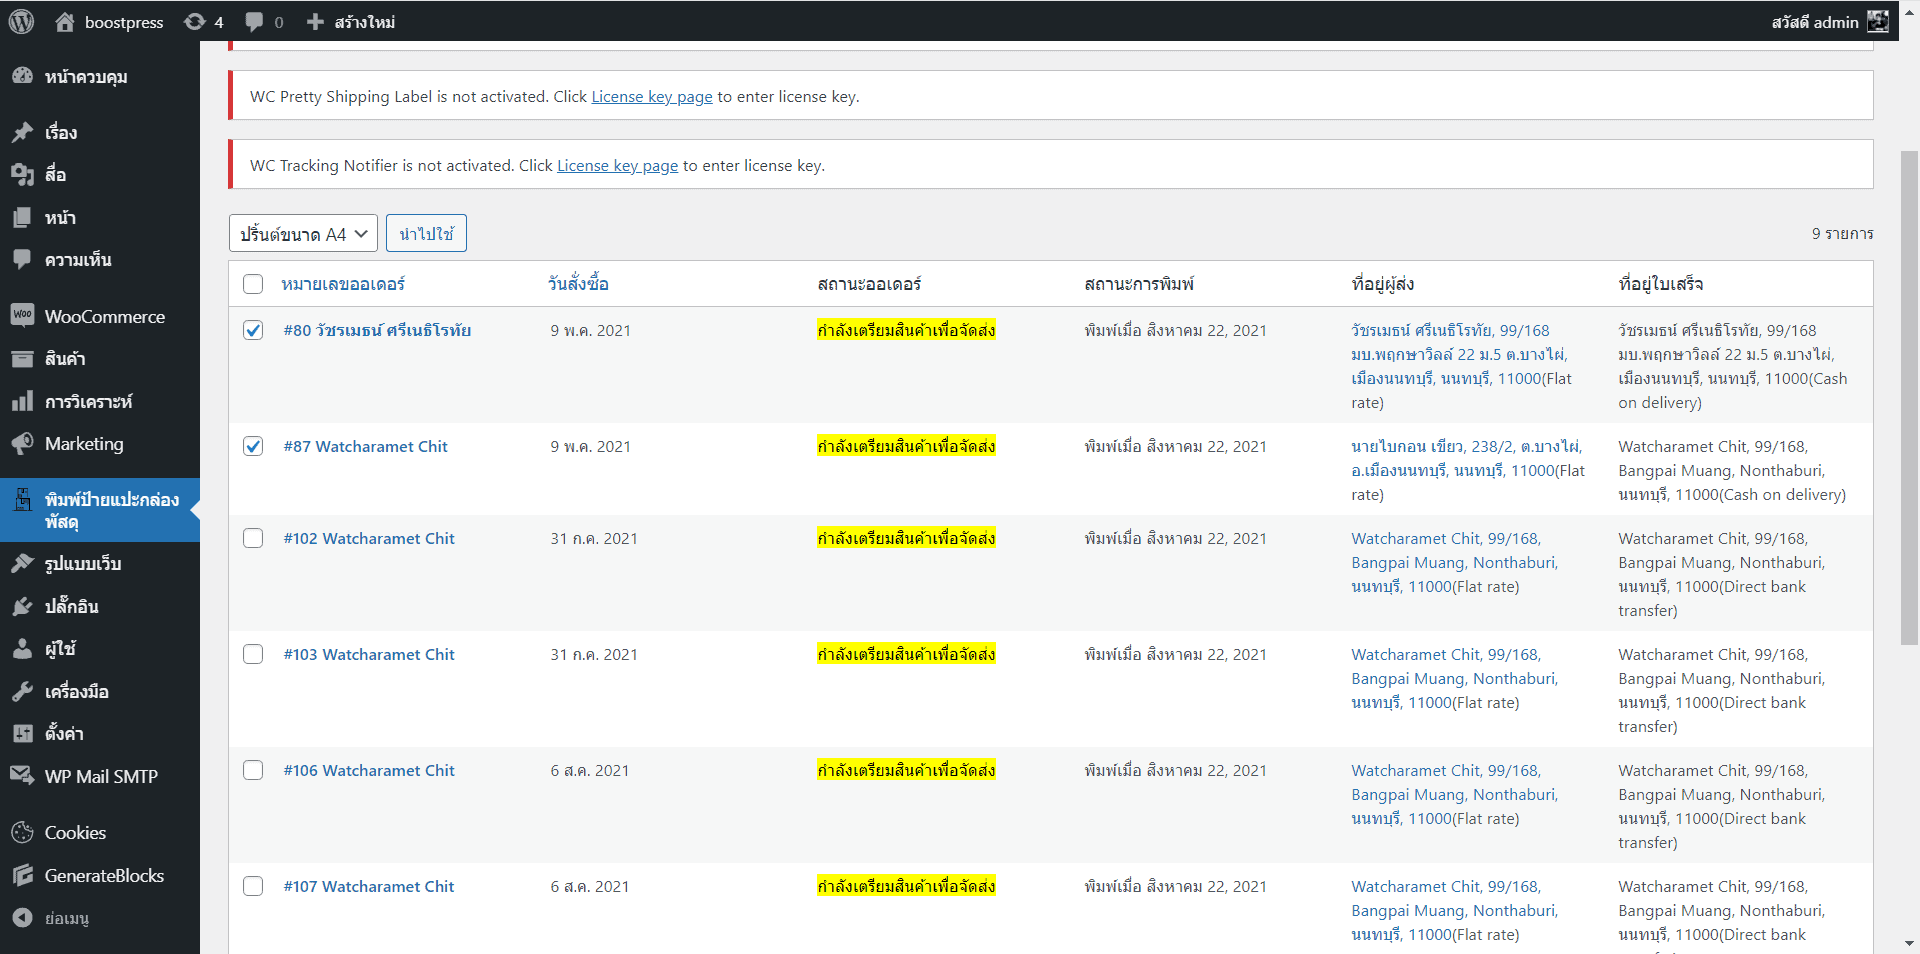
Task: Click the Marketing megaphone icon
Action: 22,444
